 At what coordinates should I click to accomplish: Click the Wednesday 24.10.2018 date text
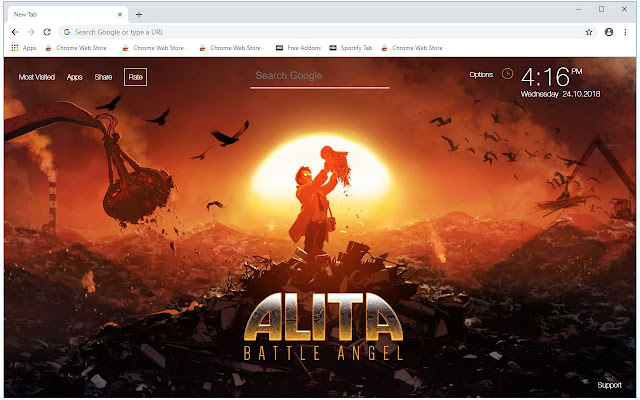(560, 94)
